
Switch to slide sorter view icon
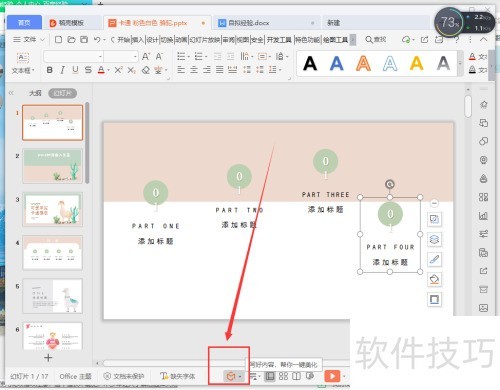tap(283, 376)
